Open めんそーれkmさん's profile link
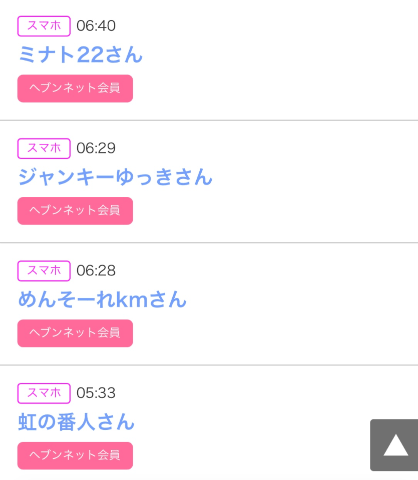This screenshot has height=480, width=418. tap(102, 299)
